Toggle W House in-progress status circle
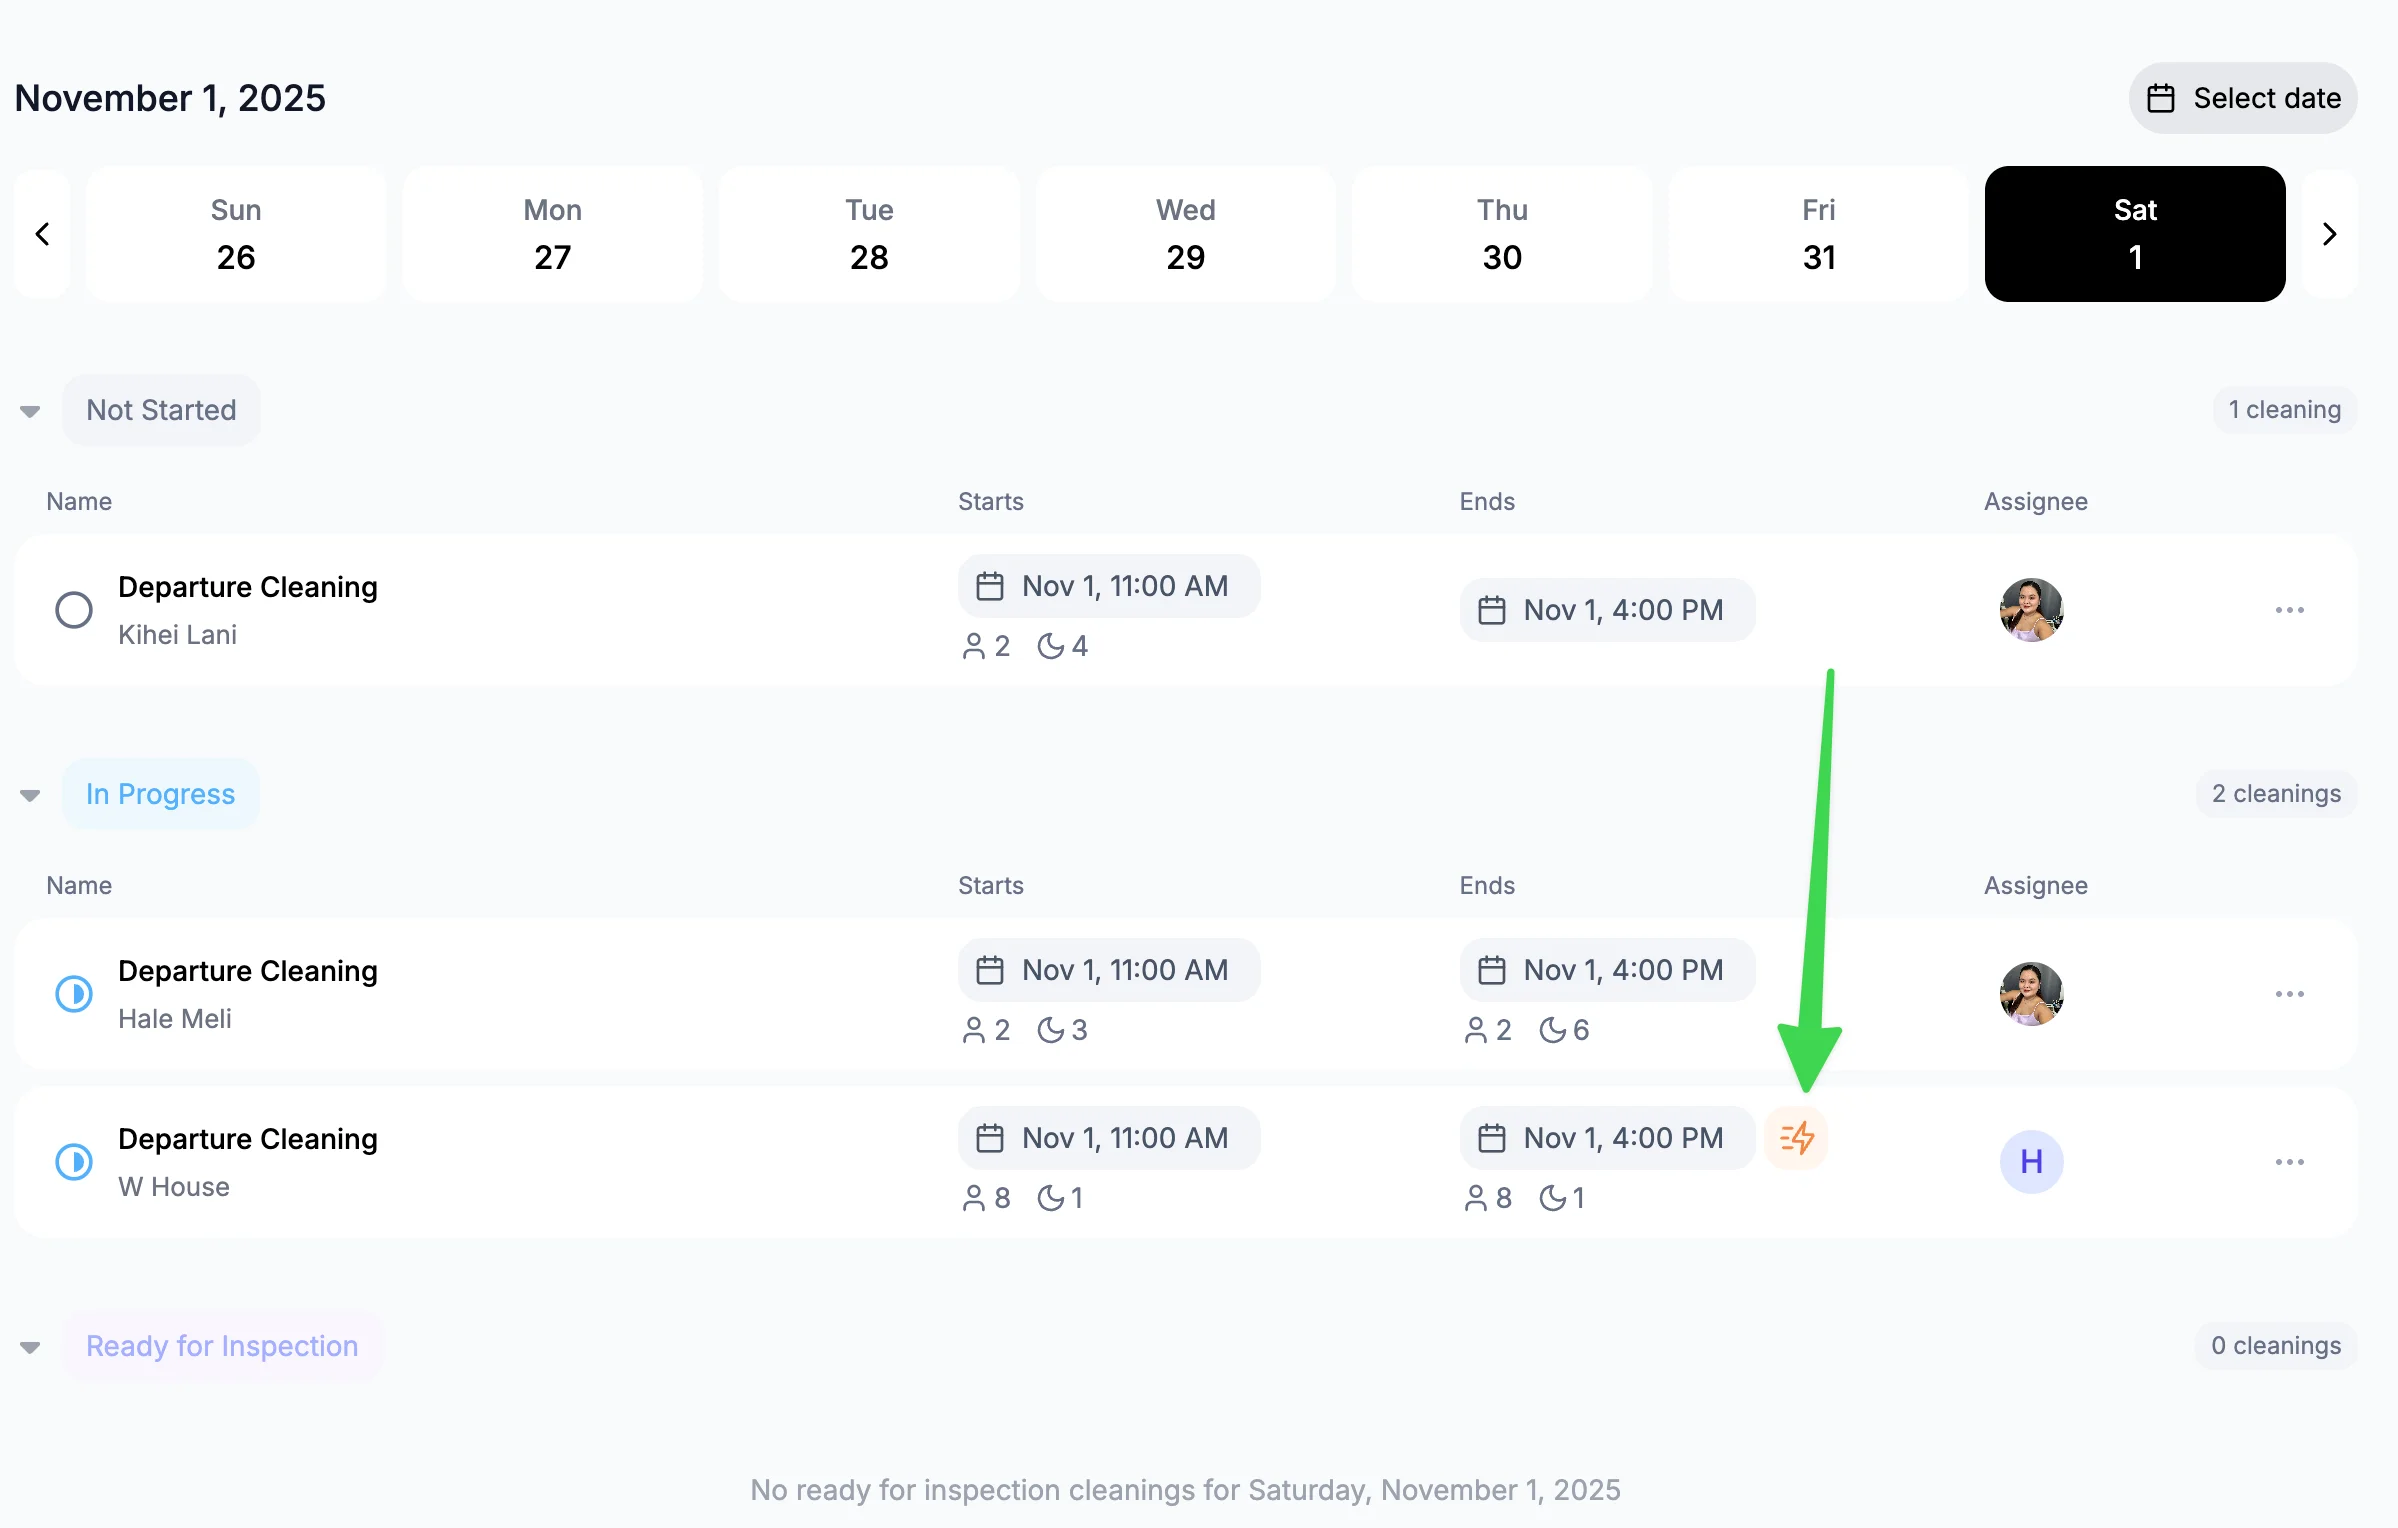This screenshot has height=1528, width=2398. [x=74, y=1162]
